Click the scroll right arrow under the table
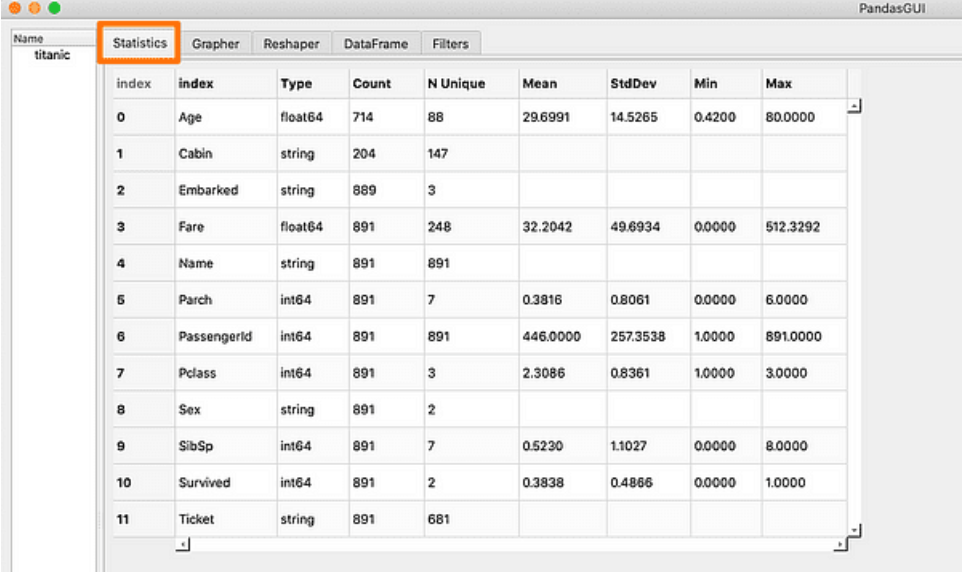Image resolution: width=965 pixels, height=577 pixels. (x=840, y=544)
